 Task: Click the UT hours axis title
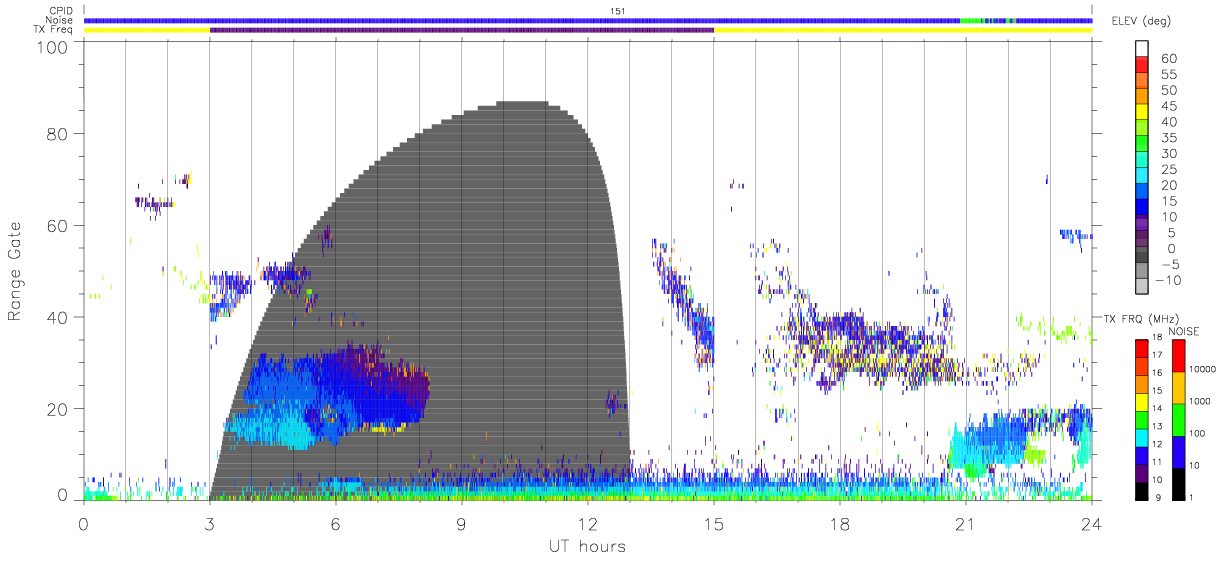[586, 546]
